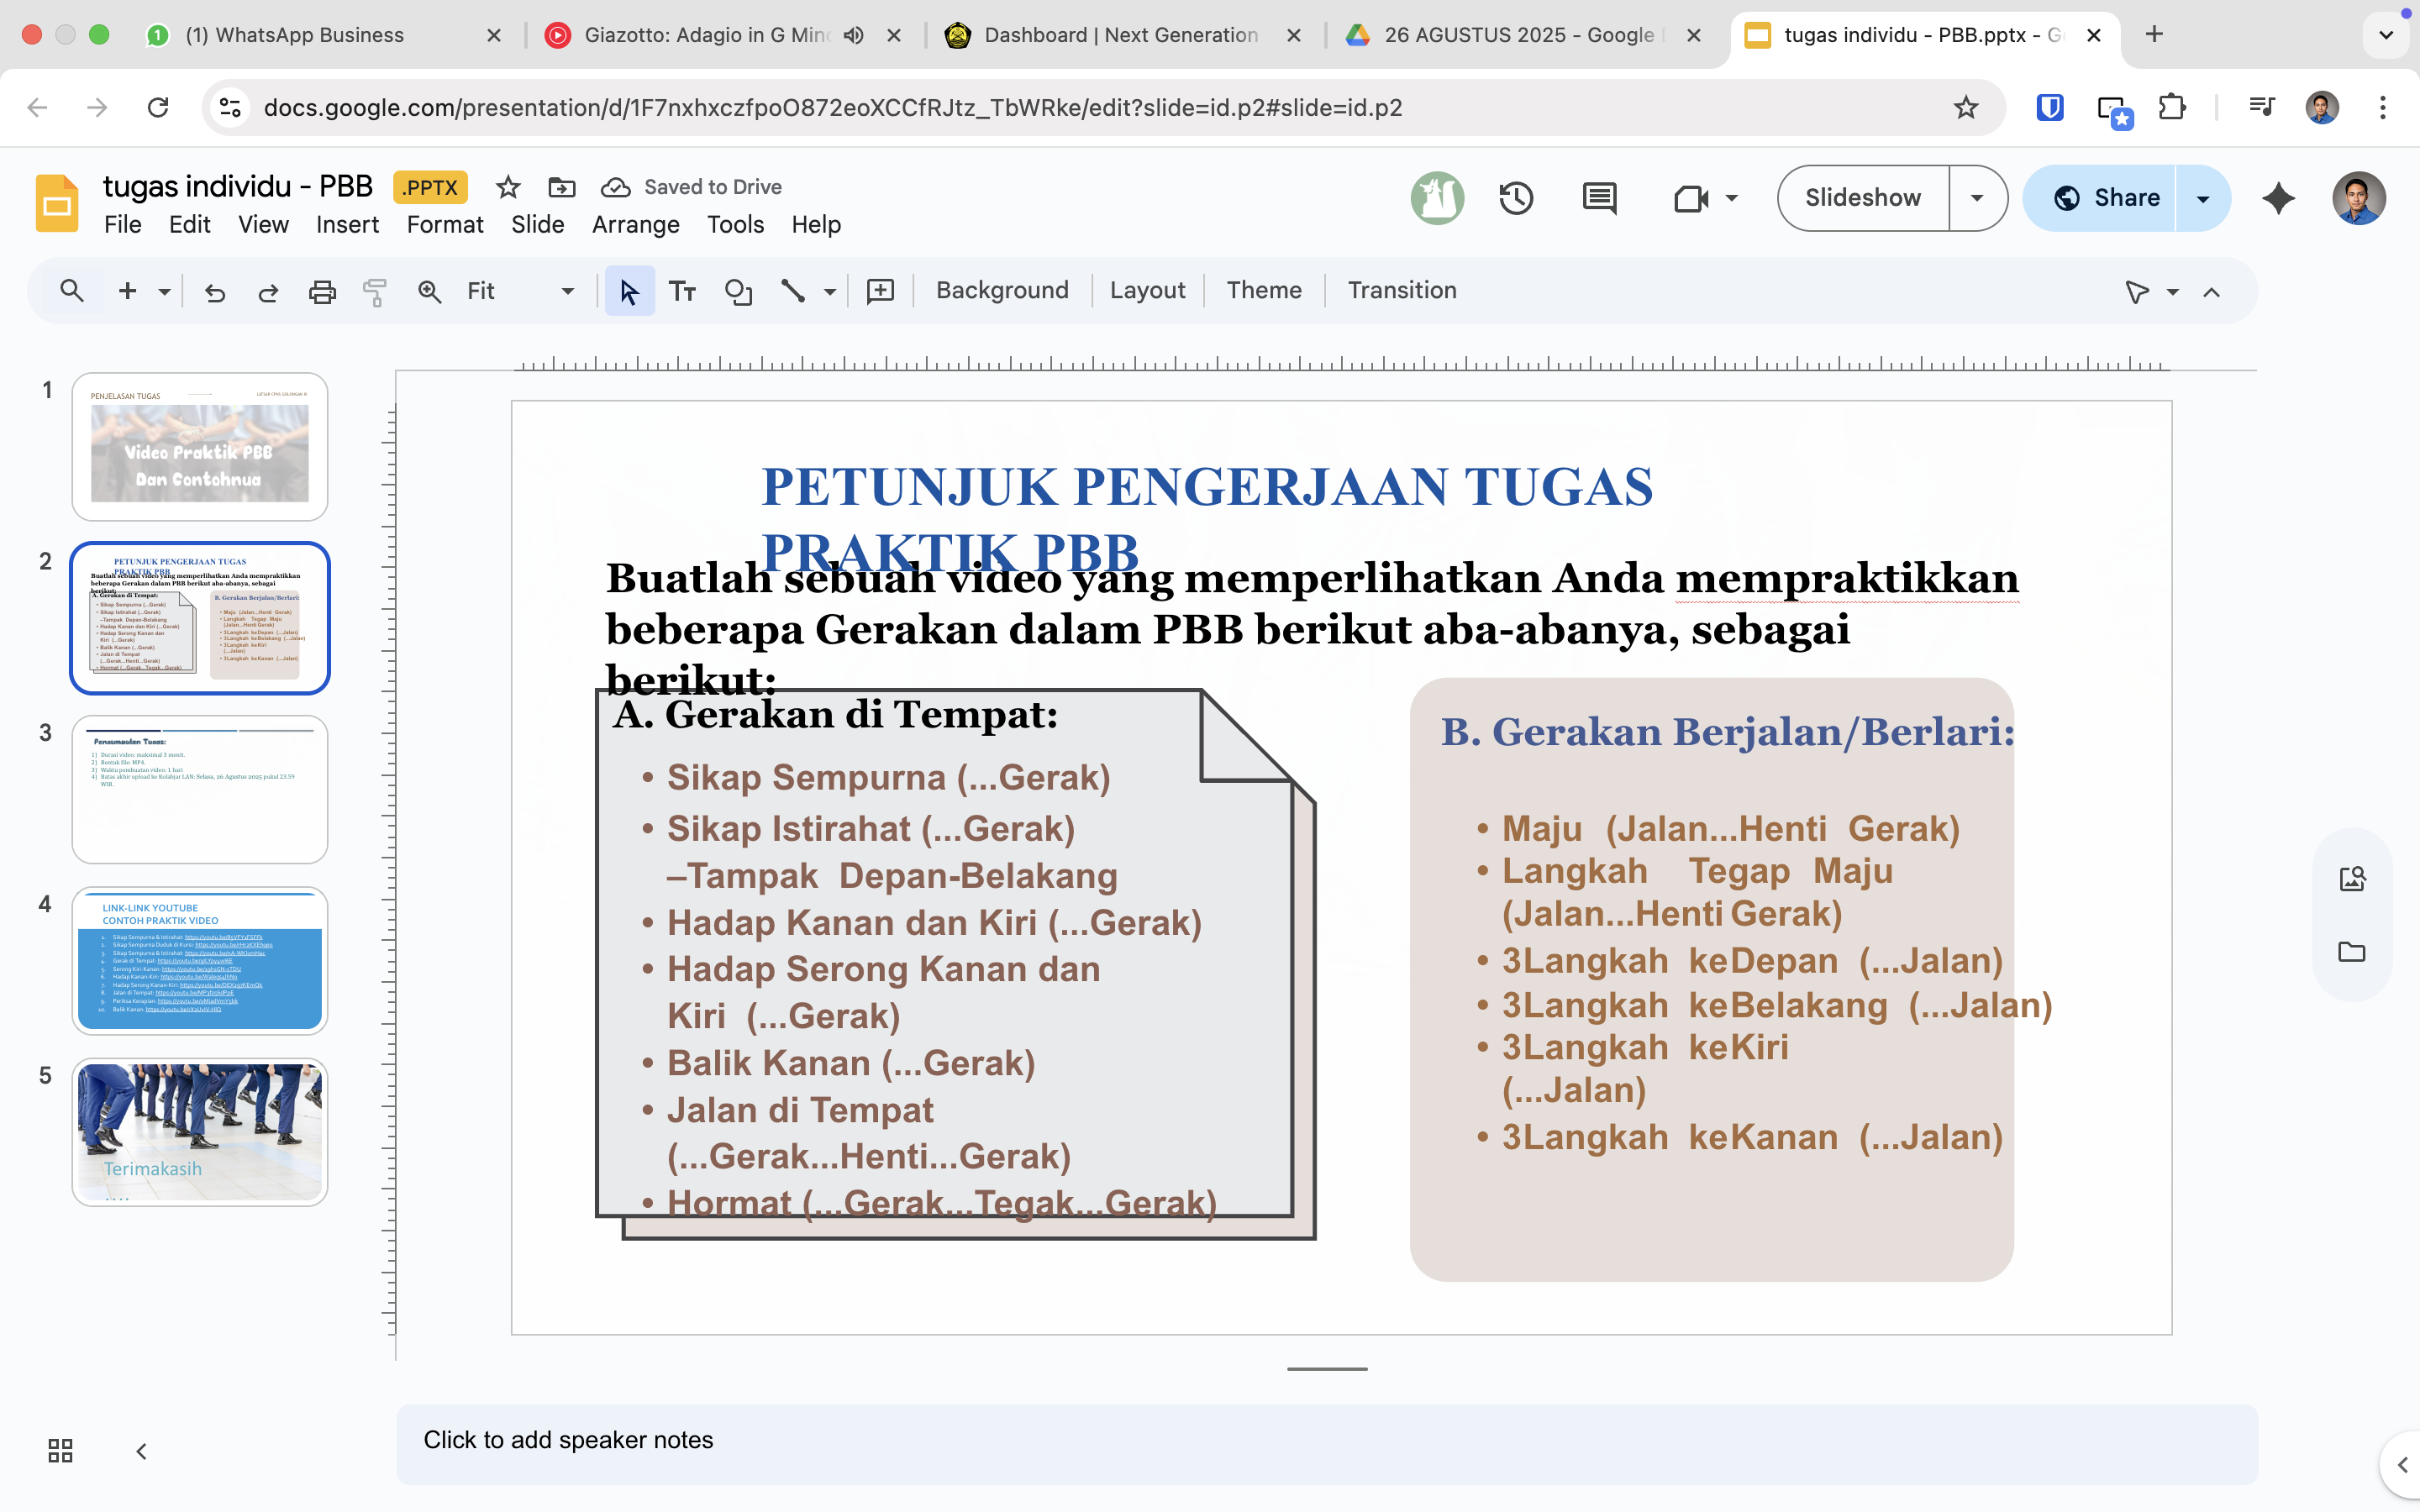Screen dimensions: 2420x1512
Task: Click the Transition button
Action: pos(1401,291)
